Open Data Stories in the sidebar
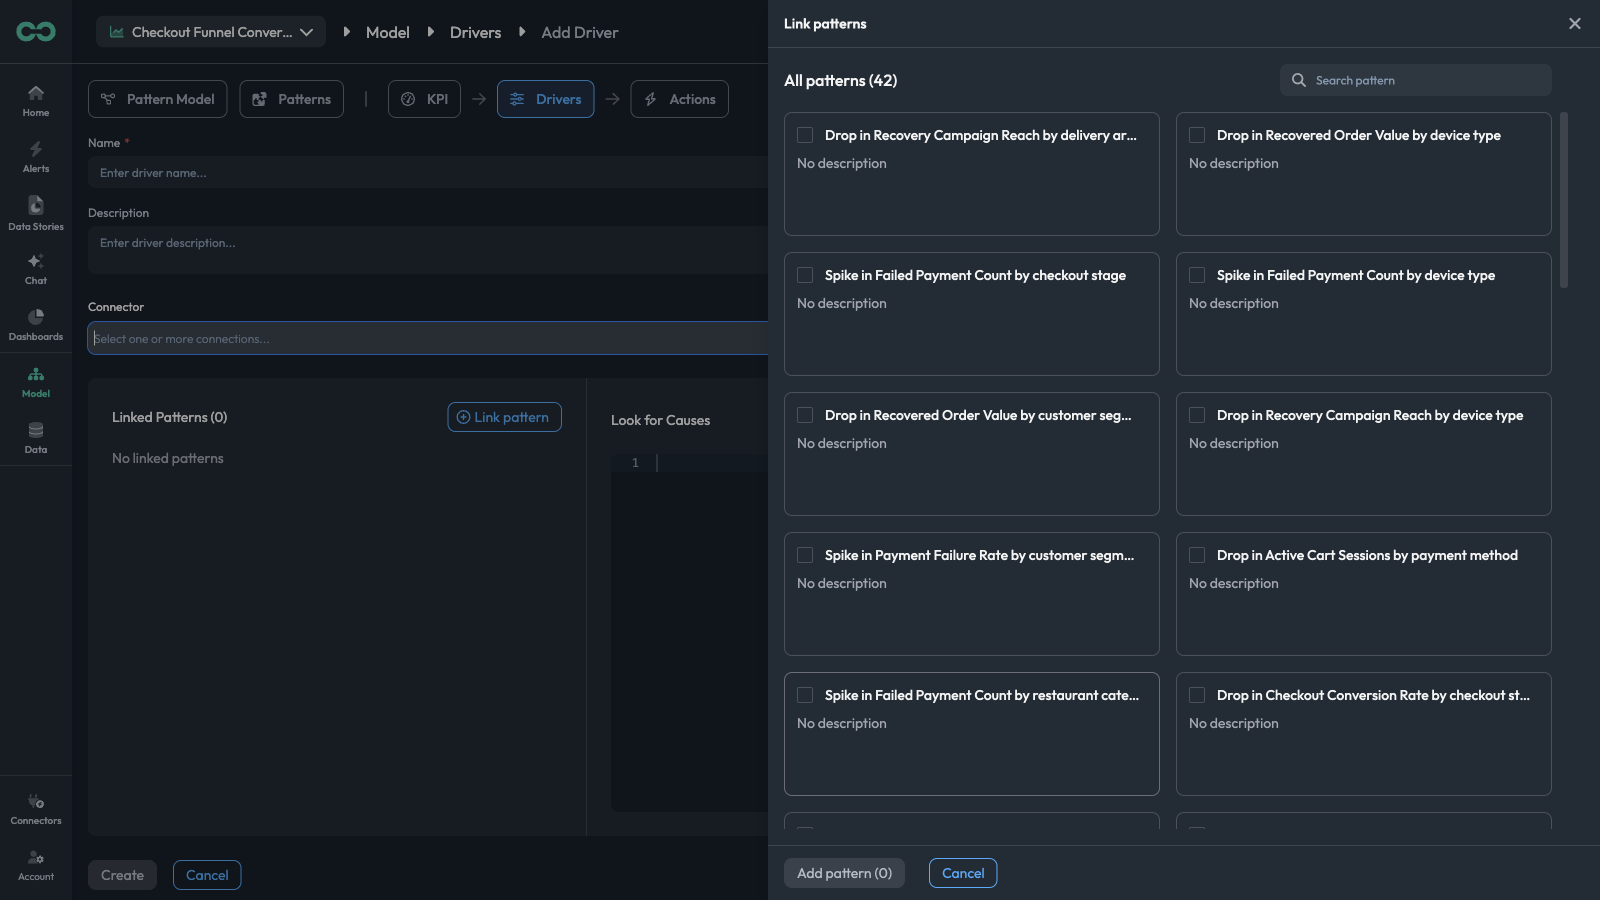Image resolution: width=1600 pixels, height=900 pixels. [36, 214]
